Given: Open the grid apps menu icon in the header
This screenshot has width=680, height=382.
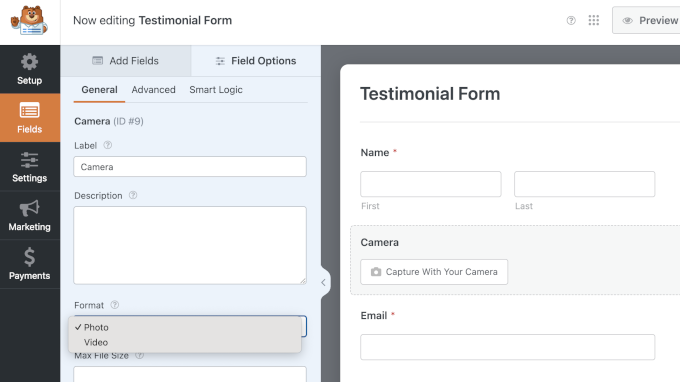Looking at the screenshot, I should [594, 20].
